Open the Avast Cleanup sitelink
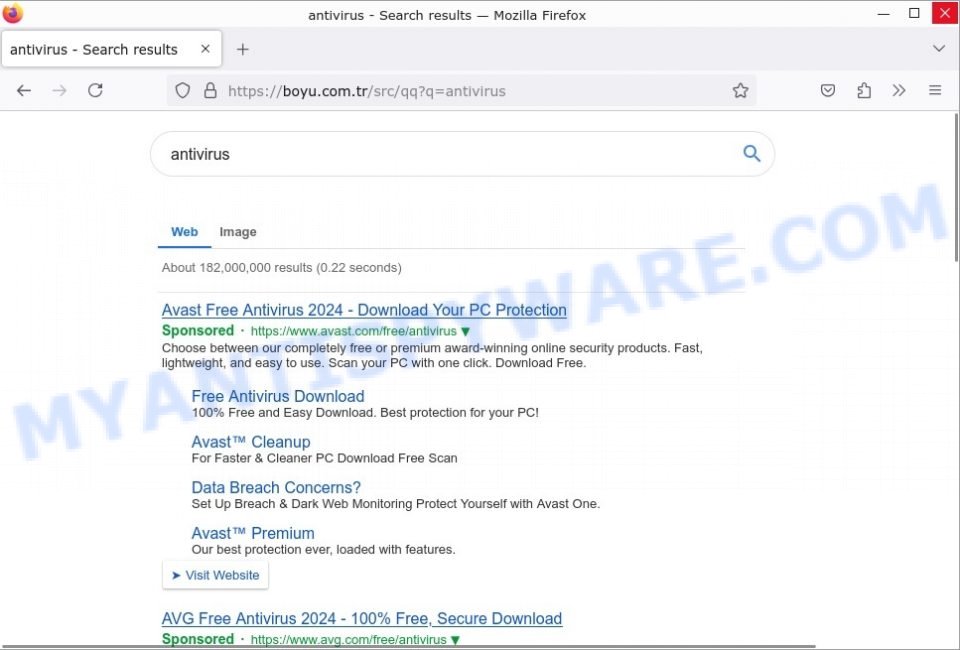This screenshot has height=650, width=960. [250, 442]
